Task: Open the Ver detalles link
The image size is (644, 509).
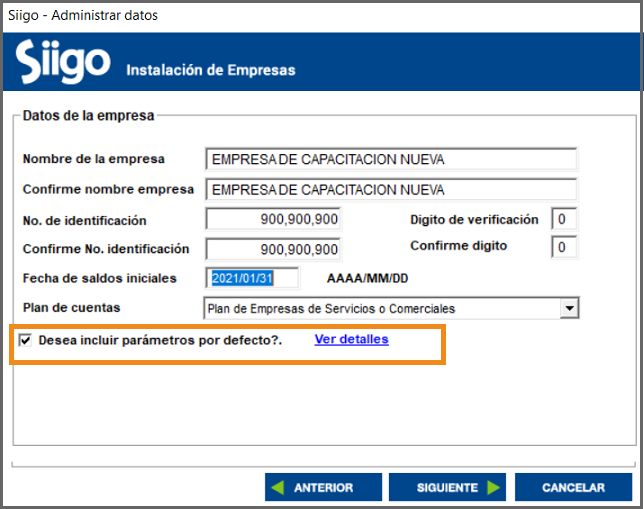Action: [352, 339]
